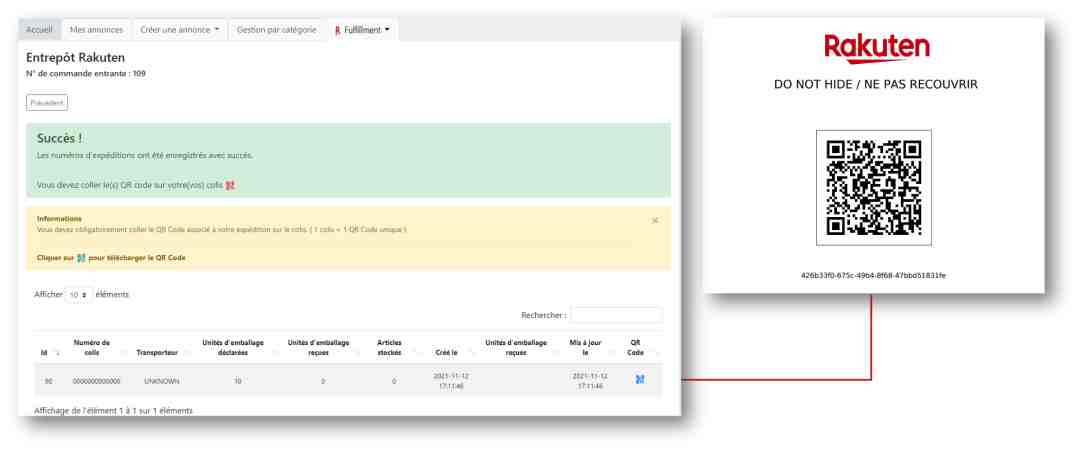The width and height of the screenshot is (1080, 452).
Task: Click the Précédent button
Action: coord(47,103)
